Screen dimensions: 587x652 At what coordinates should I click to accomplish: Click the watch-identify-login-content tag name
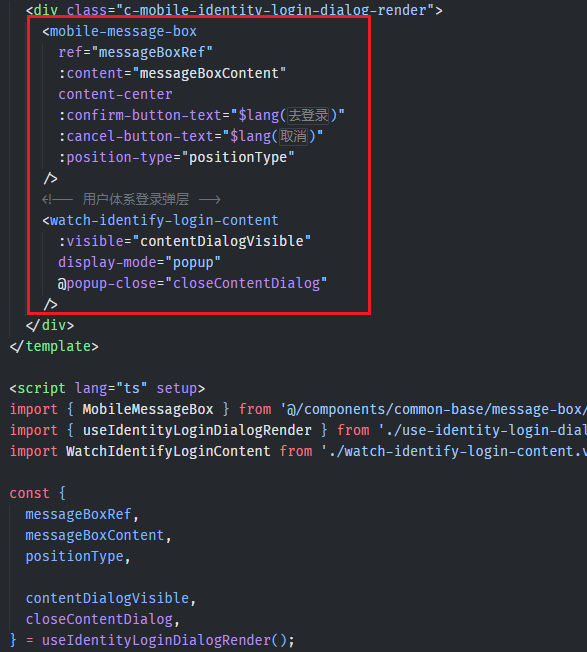pyautogui.click(x=164, y=220)
